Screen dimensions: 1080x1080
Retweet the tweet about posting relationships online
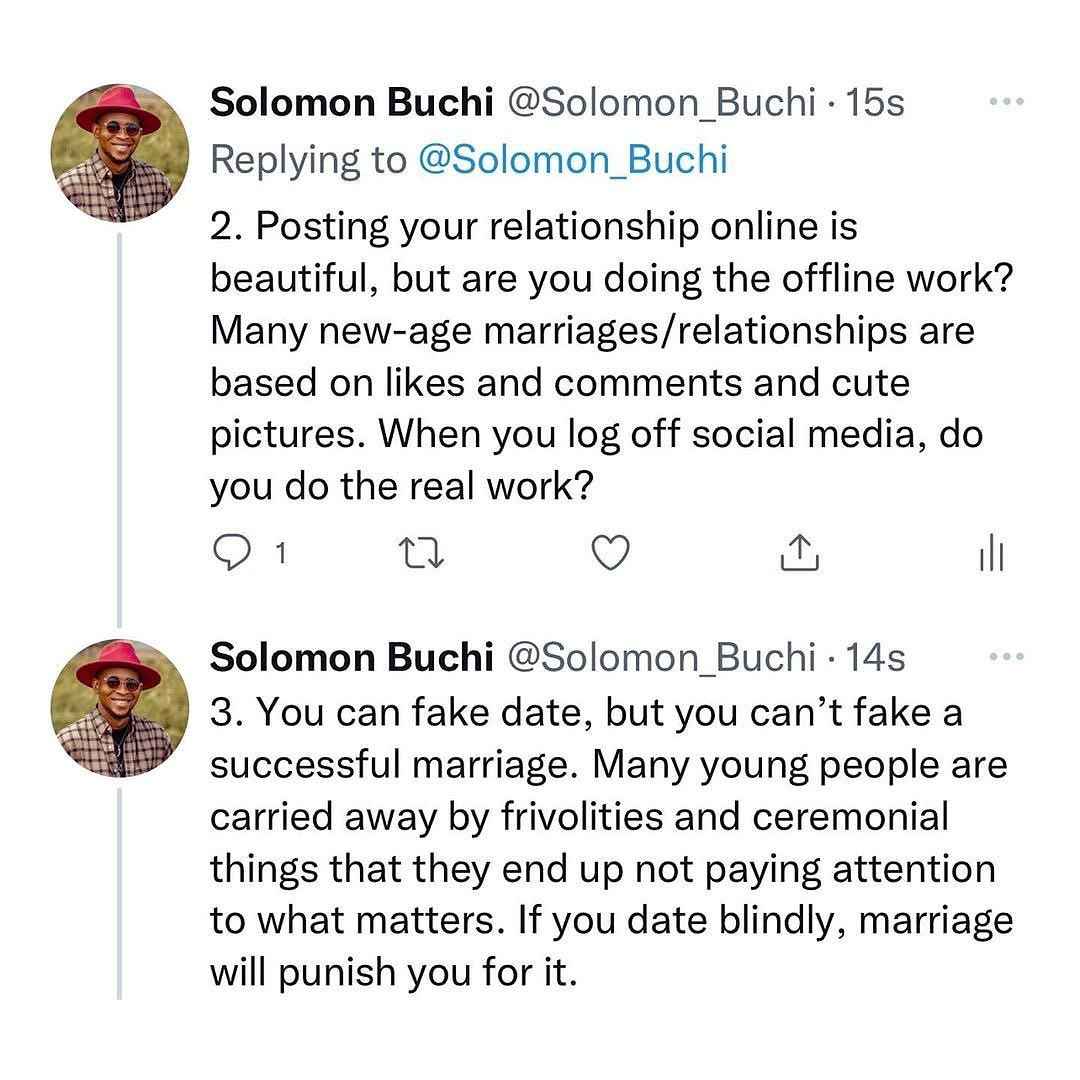tap(422, 553)
